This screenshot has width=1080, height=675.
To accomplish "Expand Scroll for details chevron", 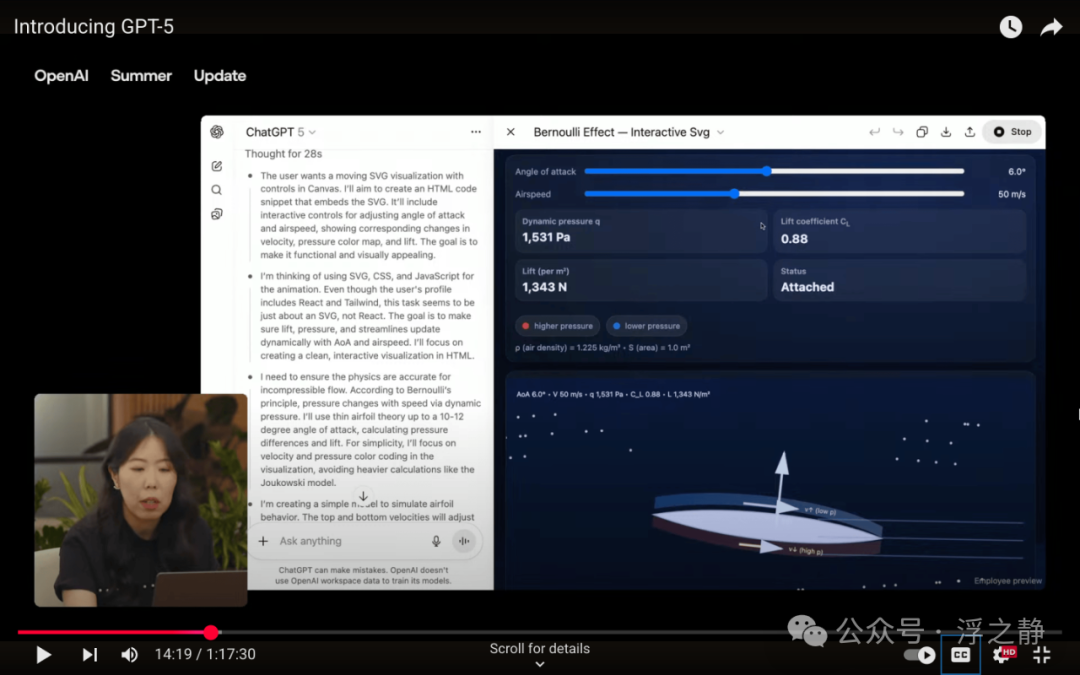I will tap(540, 665).
